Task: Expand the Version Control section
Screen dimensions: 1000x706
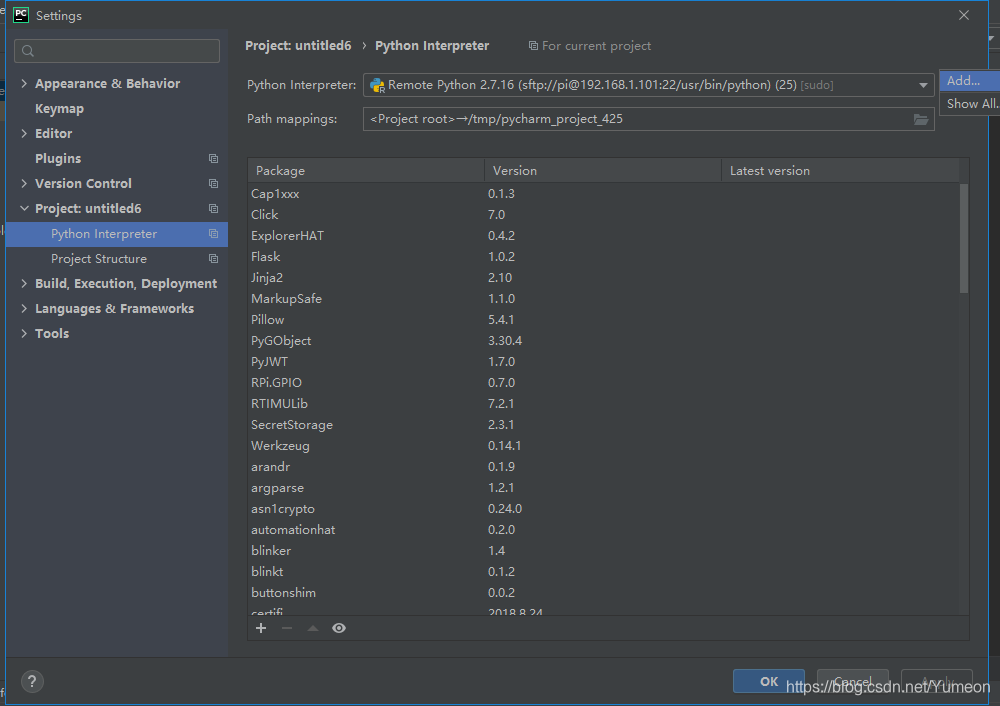Action: tap(24, 184)
